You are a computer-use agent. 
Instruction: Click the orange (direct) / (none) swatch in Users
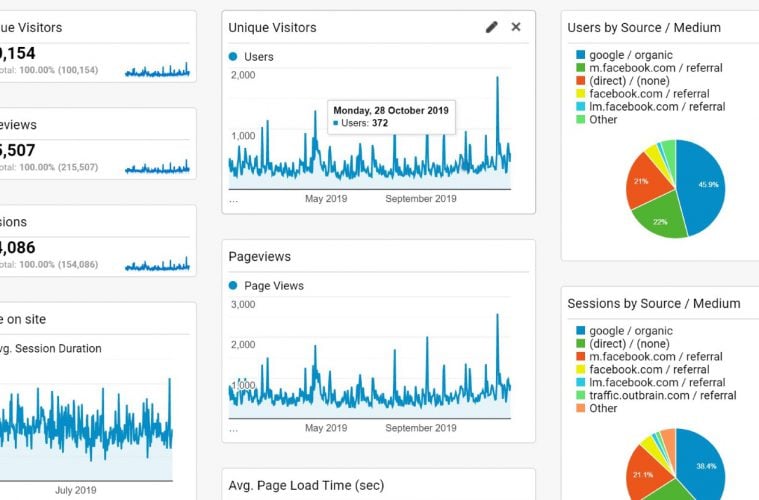coord(580,81)
